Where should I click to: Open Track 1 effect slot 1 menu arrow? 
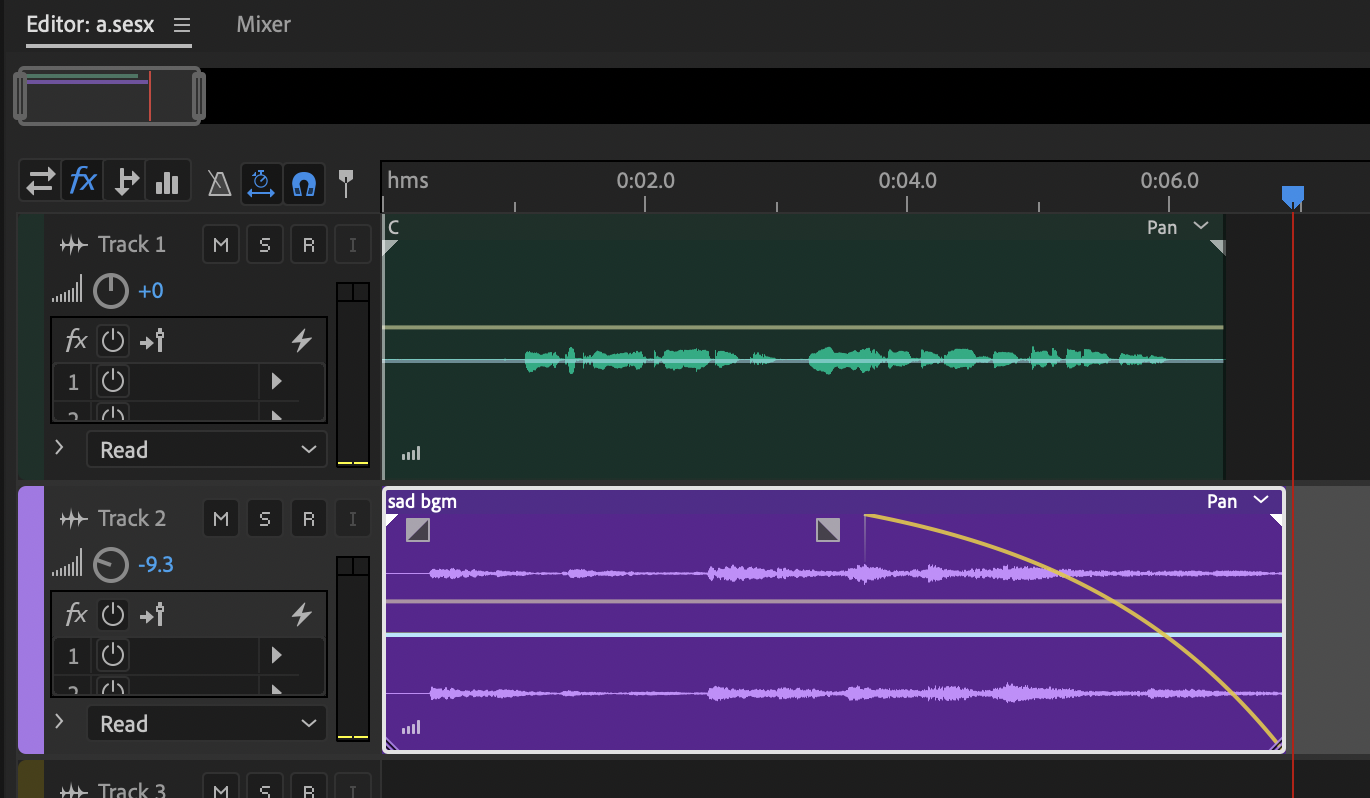click(x=276, y=381)
